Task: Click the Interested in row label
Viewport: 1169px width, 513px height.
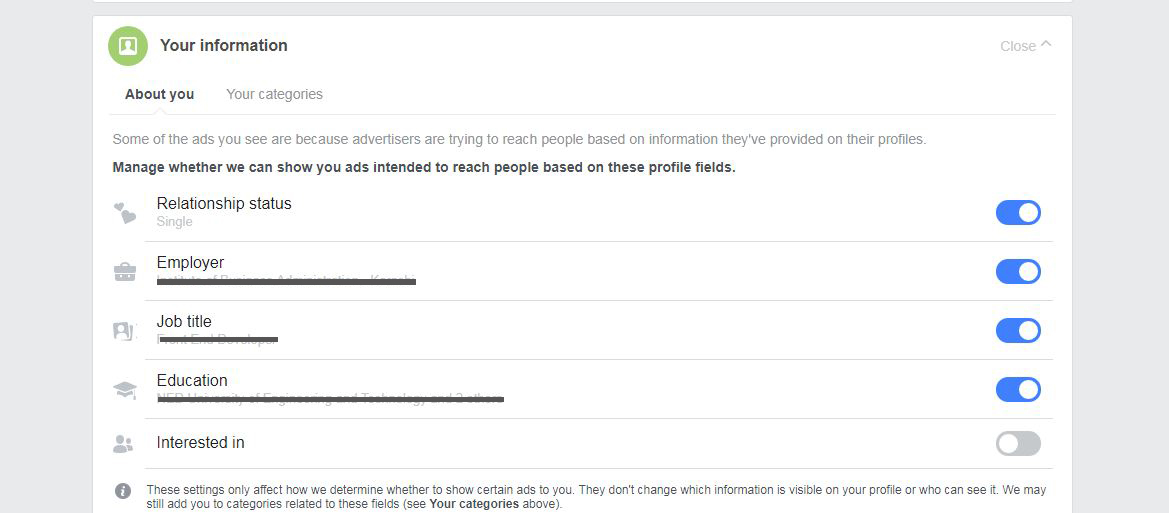Action: click(200, 443)
